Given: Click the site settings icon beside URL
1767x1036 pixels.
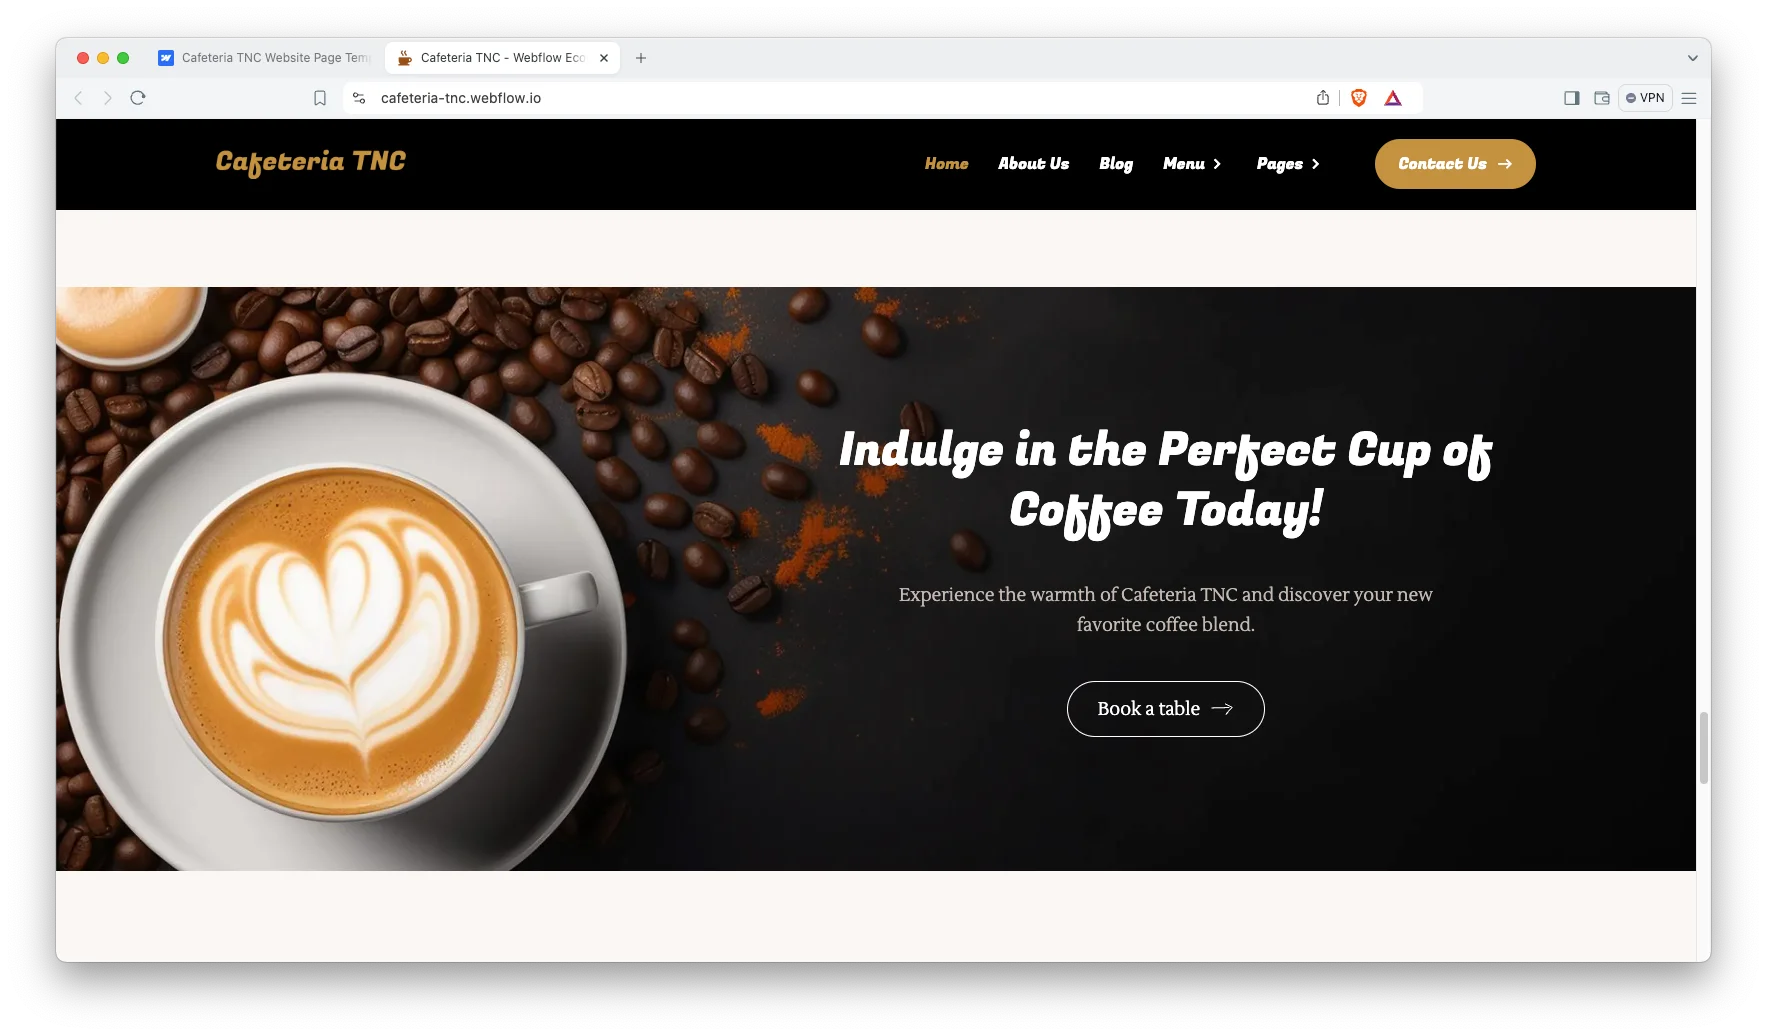Looking at the screenshot, I should [x=359, y=98].
